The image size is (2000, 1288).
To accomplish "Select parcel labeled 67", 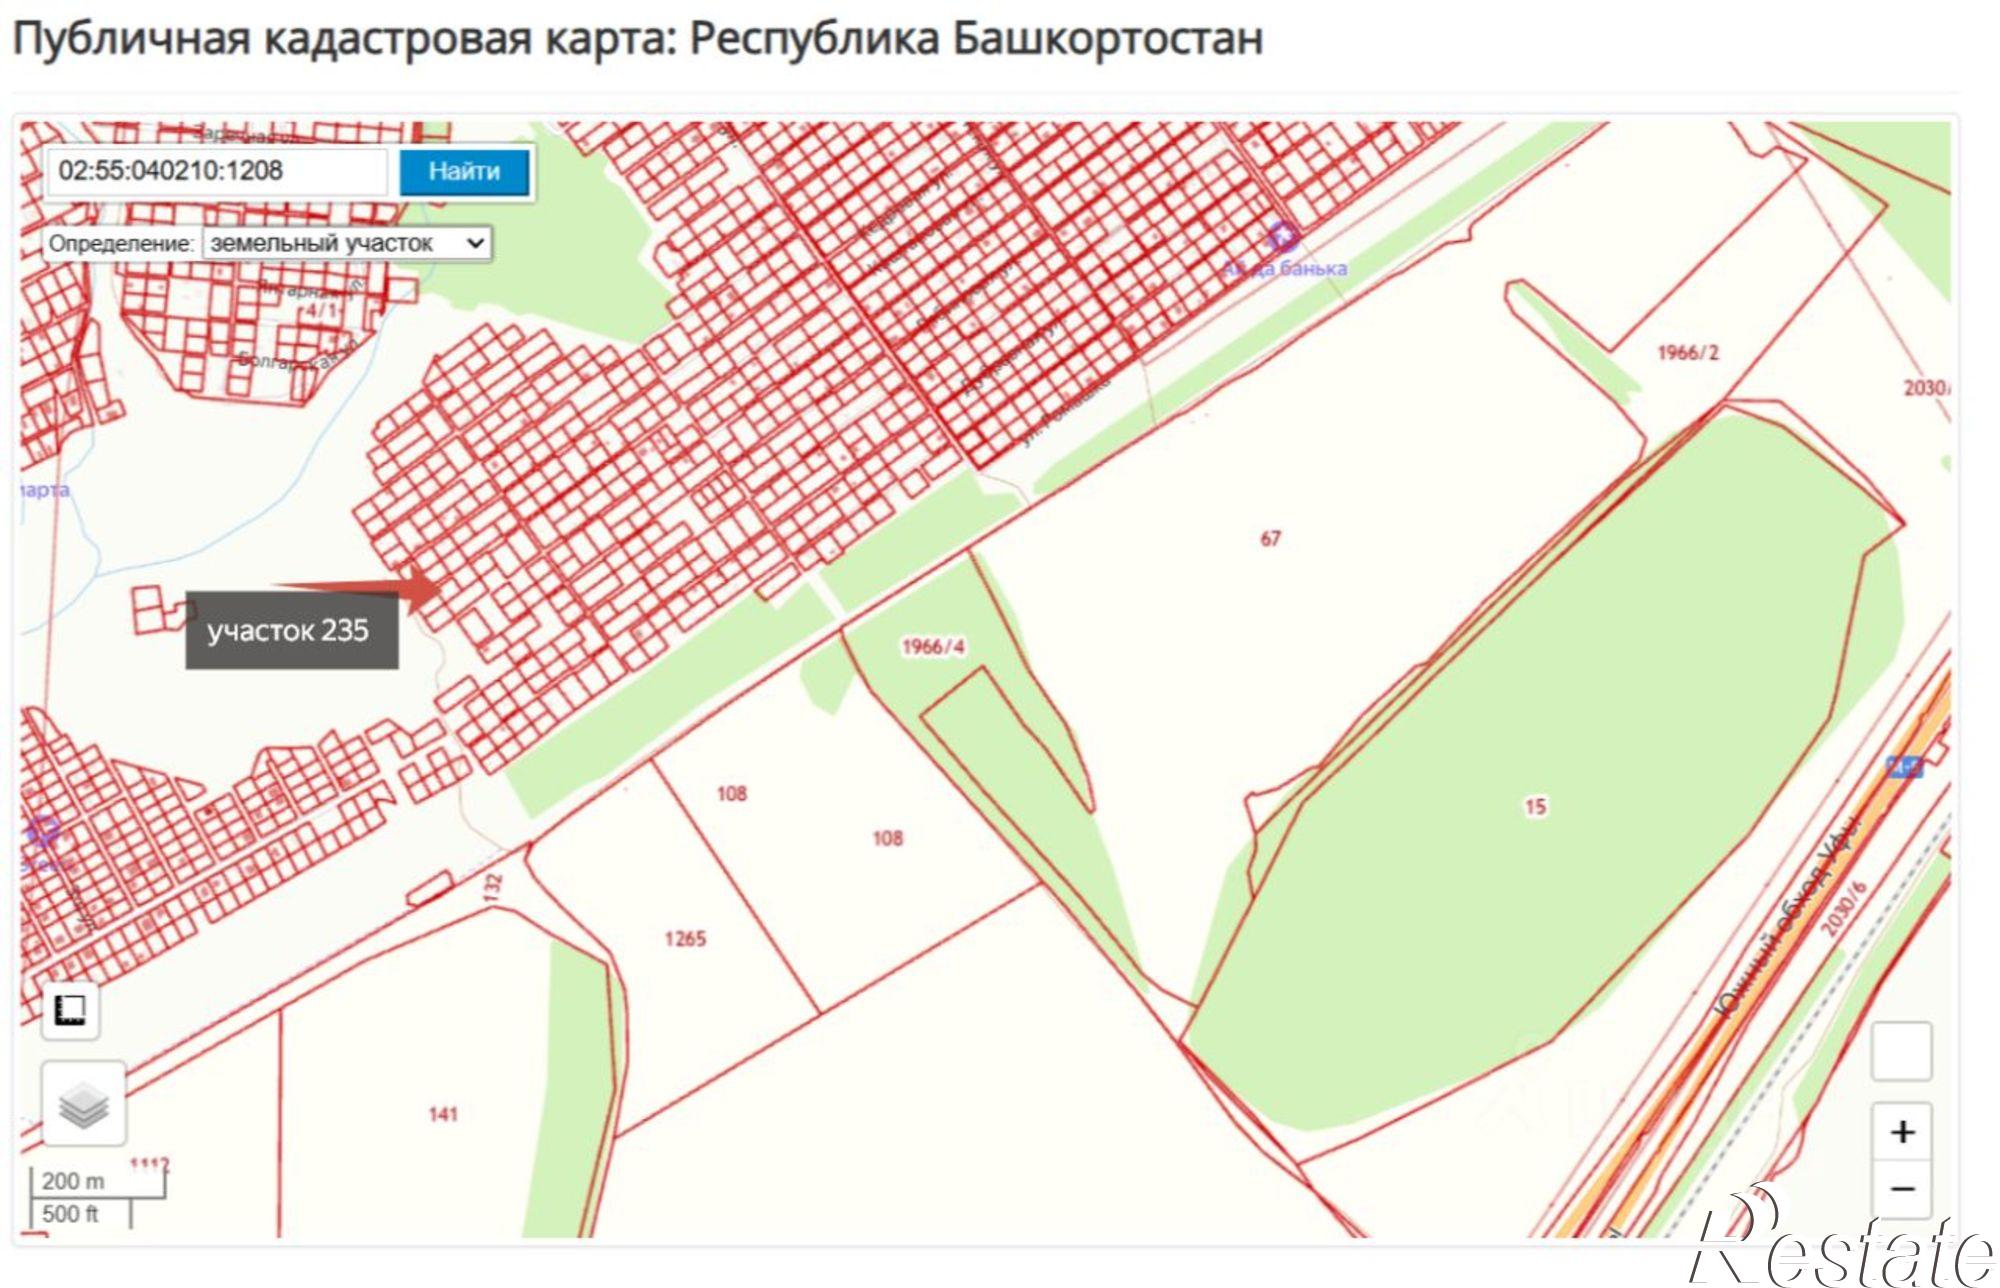I will click(1270, 539).
